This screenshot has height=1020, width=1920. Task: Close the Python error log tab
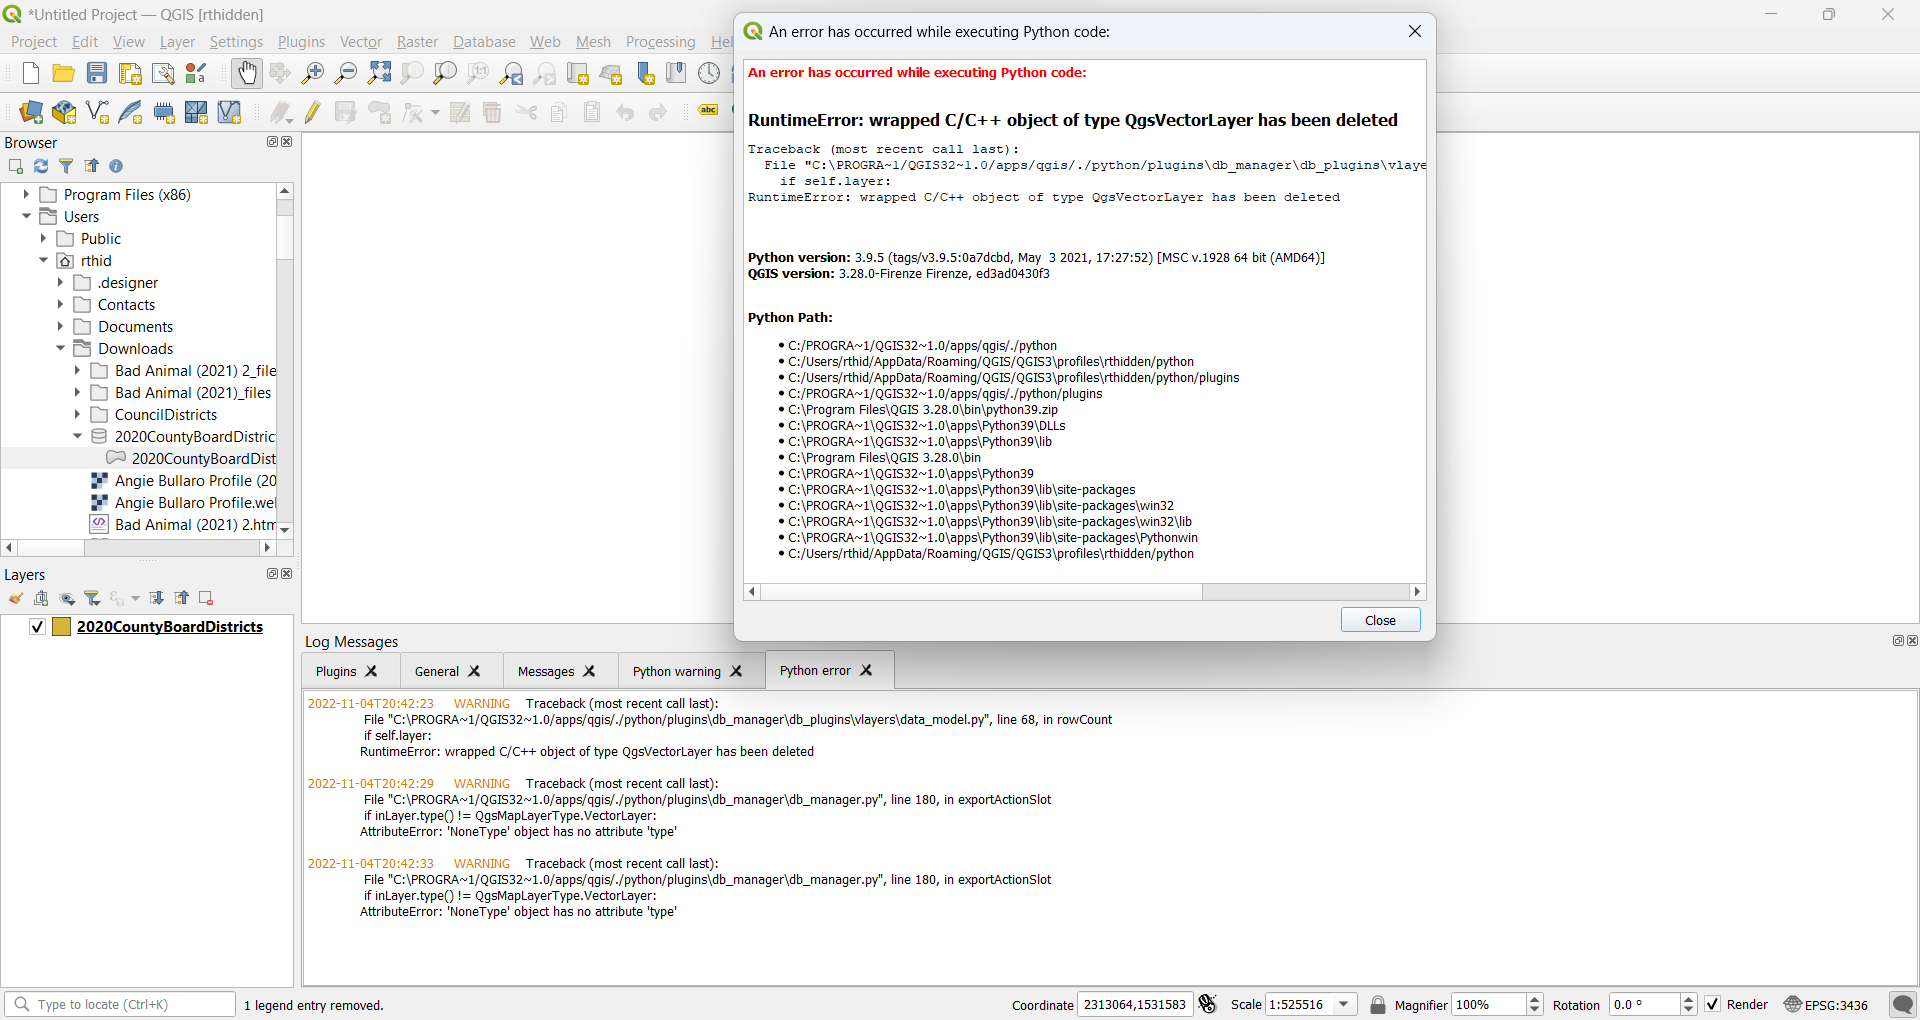tap(867, 670)
